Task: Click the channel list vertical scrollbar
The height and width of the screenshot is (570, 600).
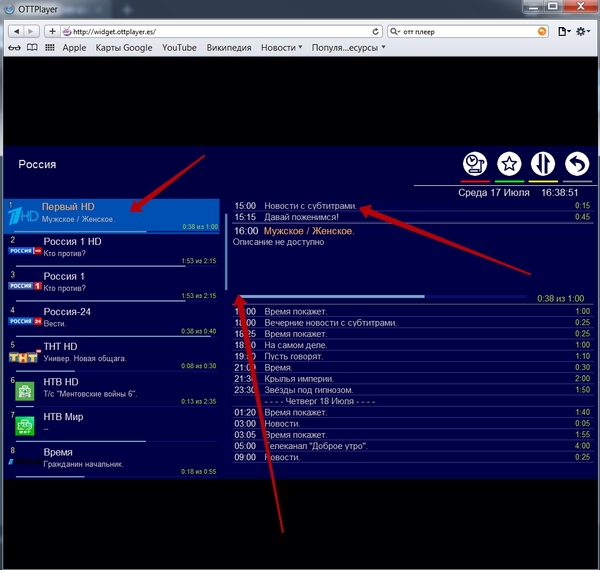Action: [x=226, y=252]
